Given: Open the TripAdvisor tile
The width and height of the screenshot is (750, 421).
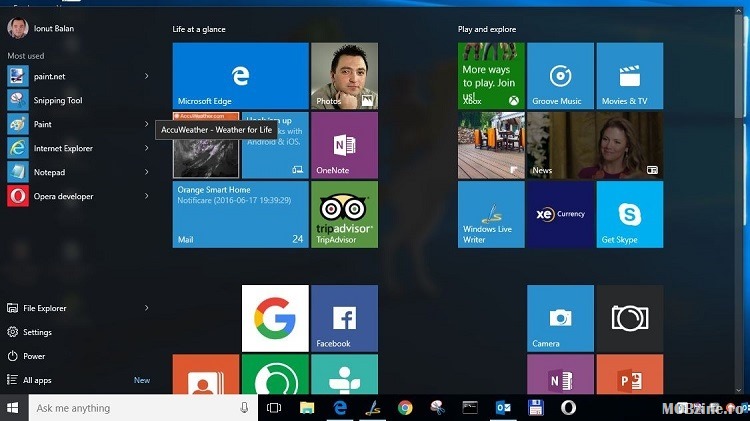Looking at the screenshot, I should [x=344, y=214].
